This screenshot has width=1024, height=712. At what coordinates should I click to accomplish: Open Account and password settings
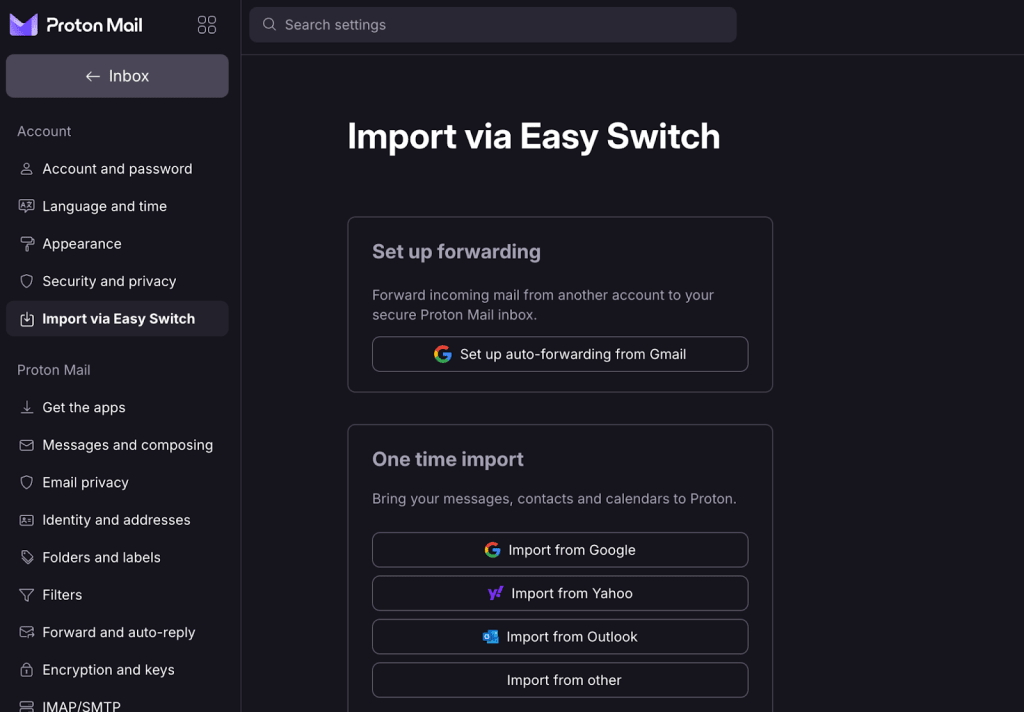118,169
